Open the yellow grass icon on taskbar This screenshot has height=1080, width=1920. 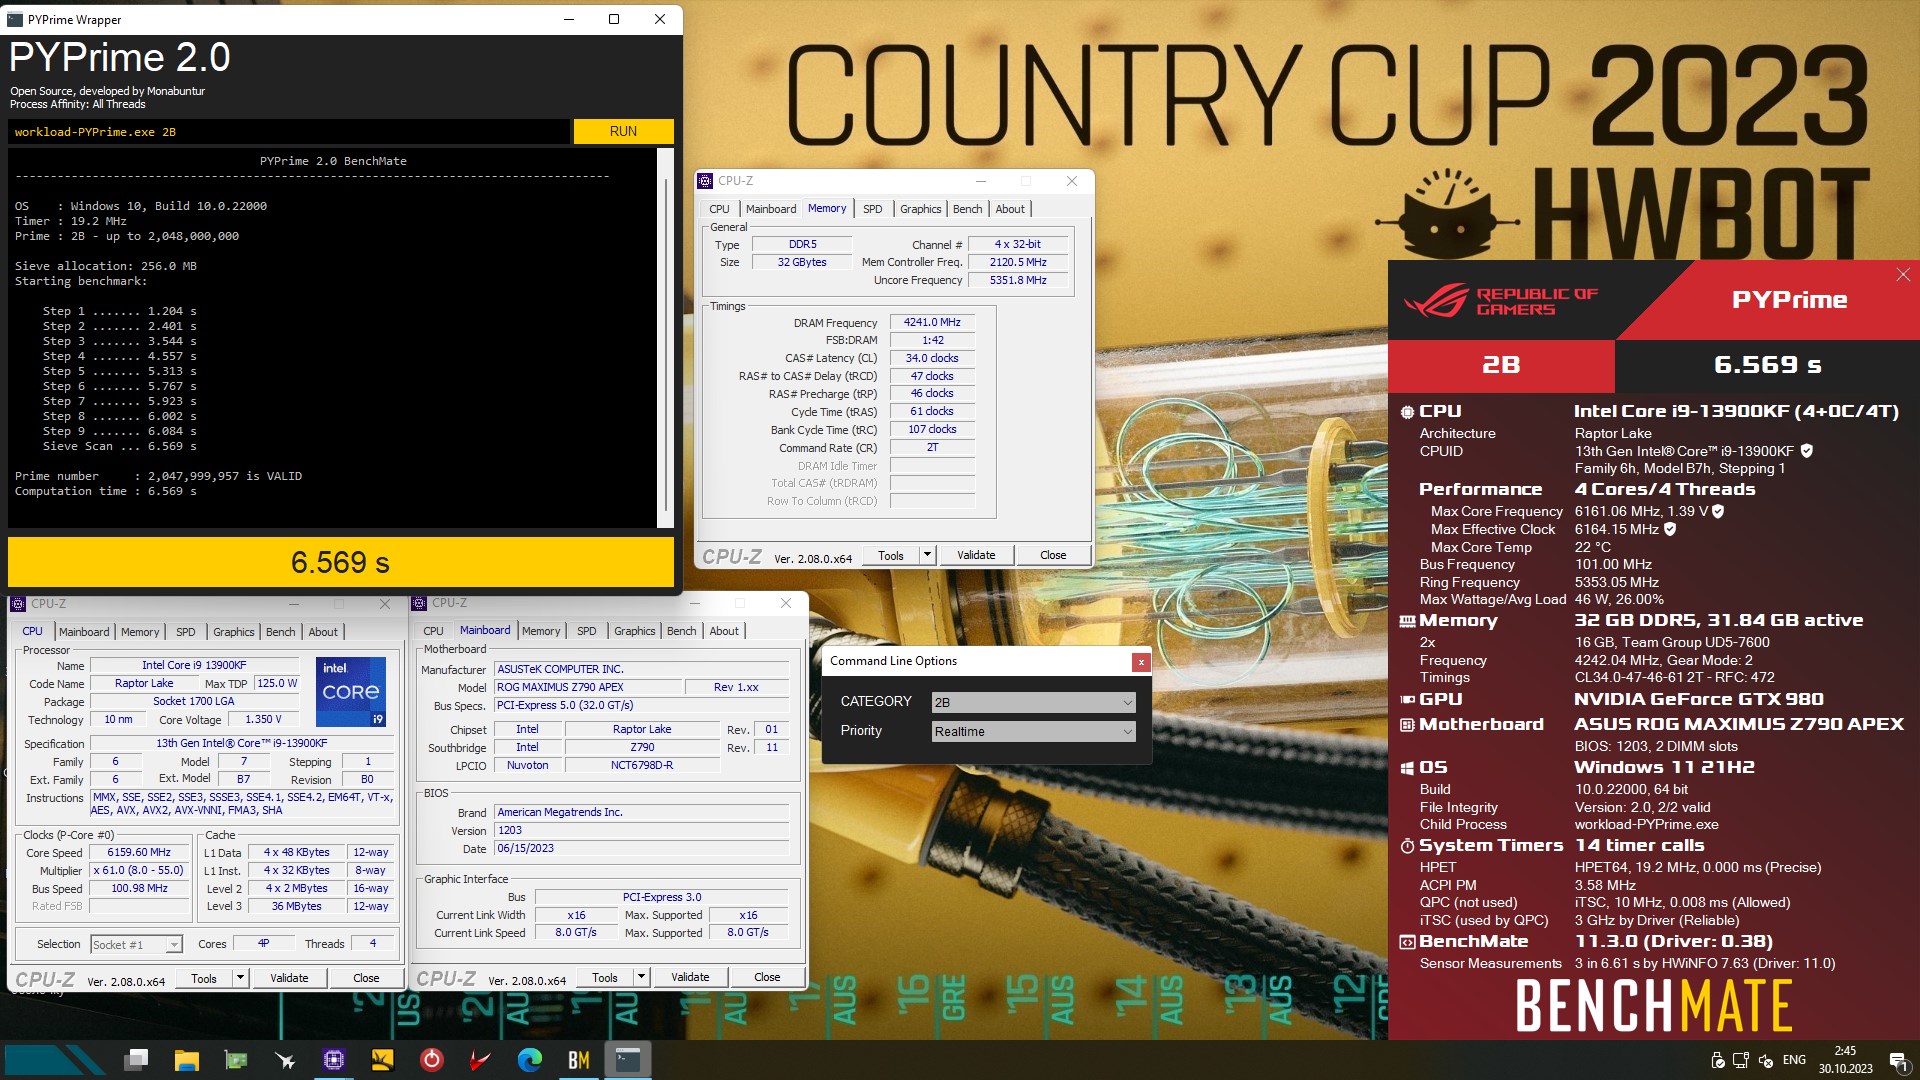(x=383, y=1059)
